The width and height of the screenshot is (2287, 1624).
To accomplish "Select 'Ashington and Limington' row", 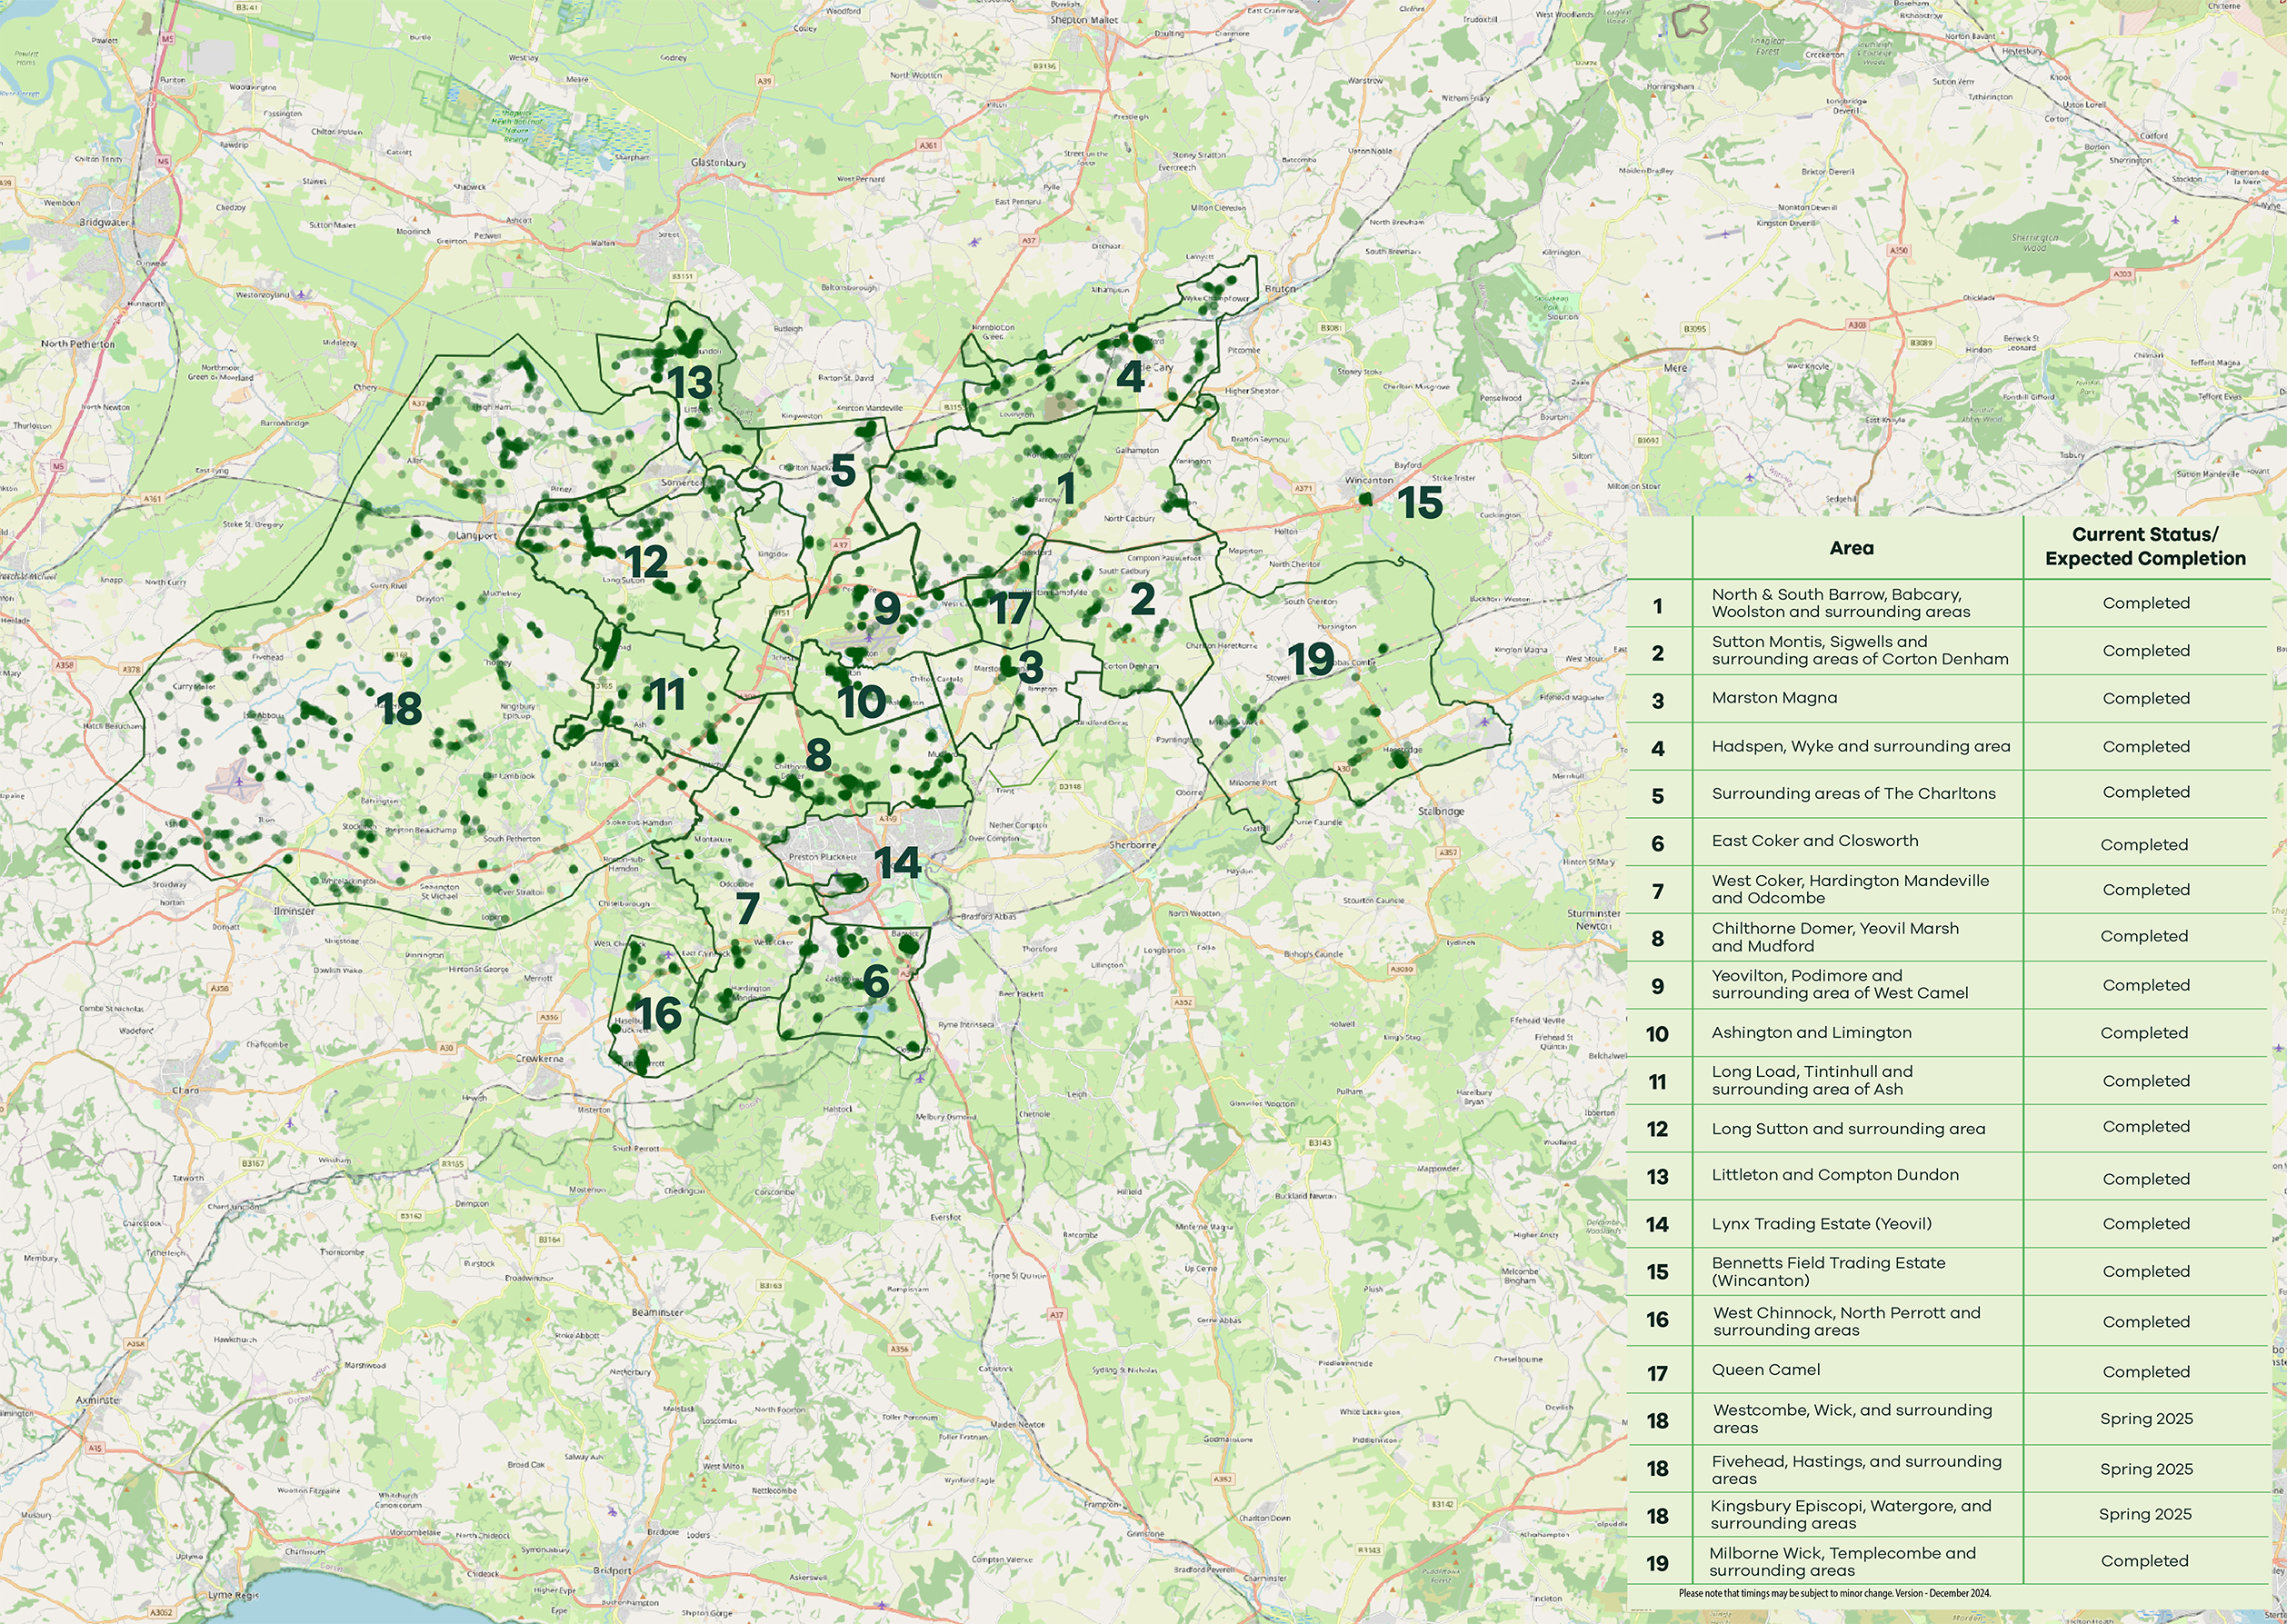I will [x=1947, y=1033].
